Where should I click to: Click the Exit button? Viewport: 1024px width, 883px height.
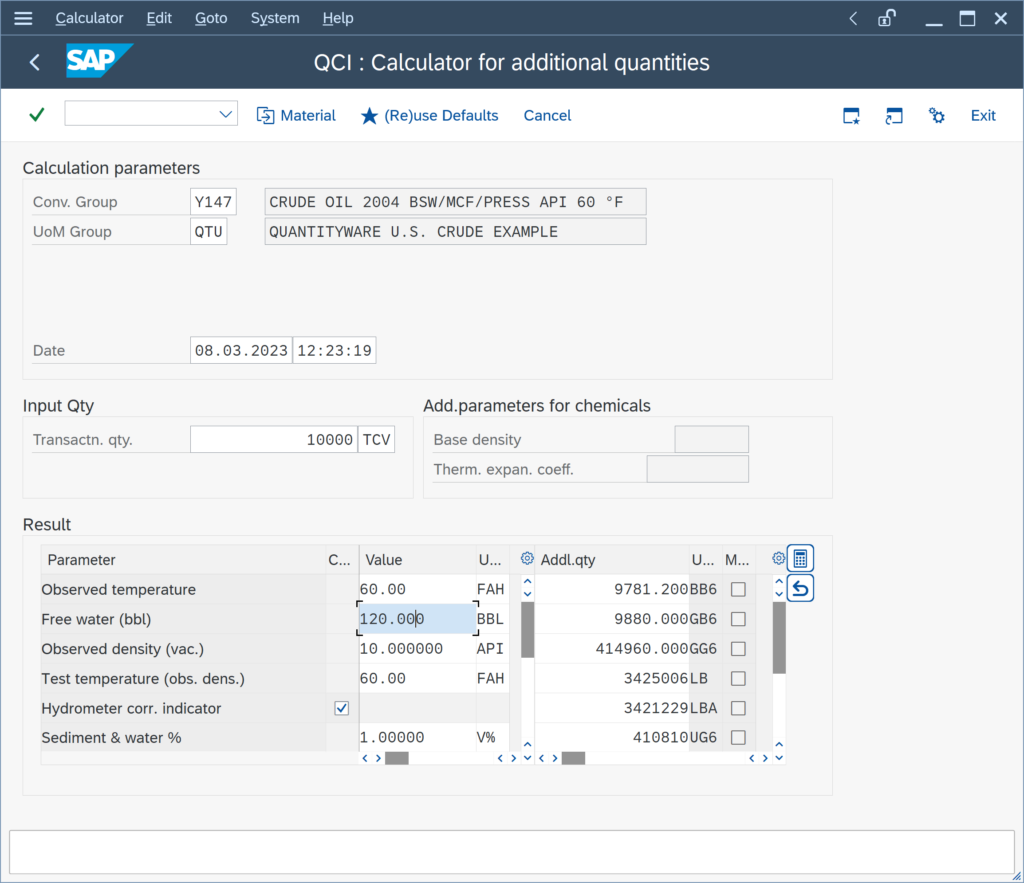[983, 116]
